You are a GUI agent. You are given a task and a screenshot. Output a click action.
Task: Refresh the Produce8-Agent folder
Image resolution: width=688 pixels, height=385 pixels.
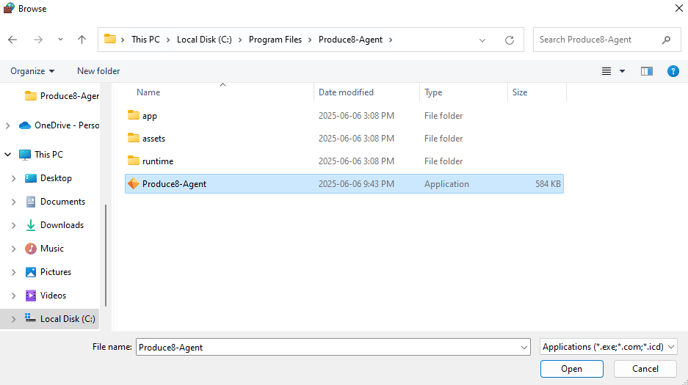(x=509, y=40)
